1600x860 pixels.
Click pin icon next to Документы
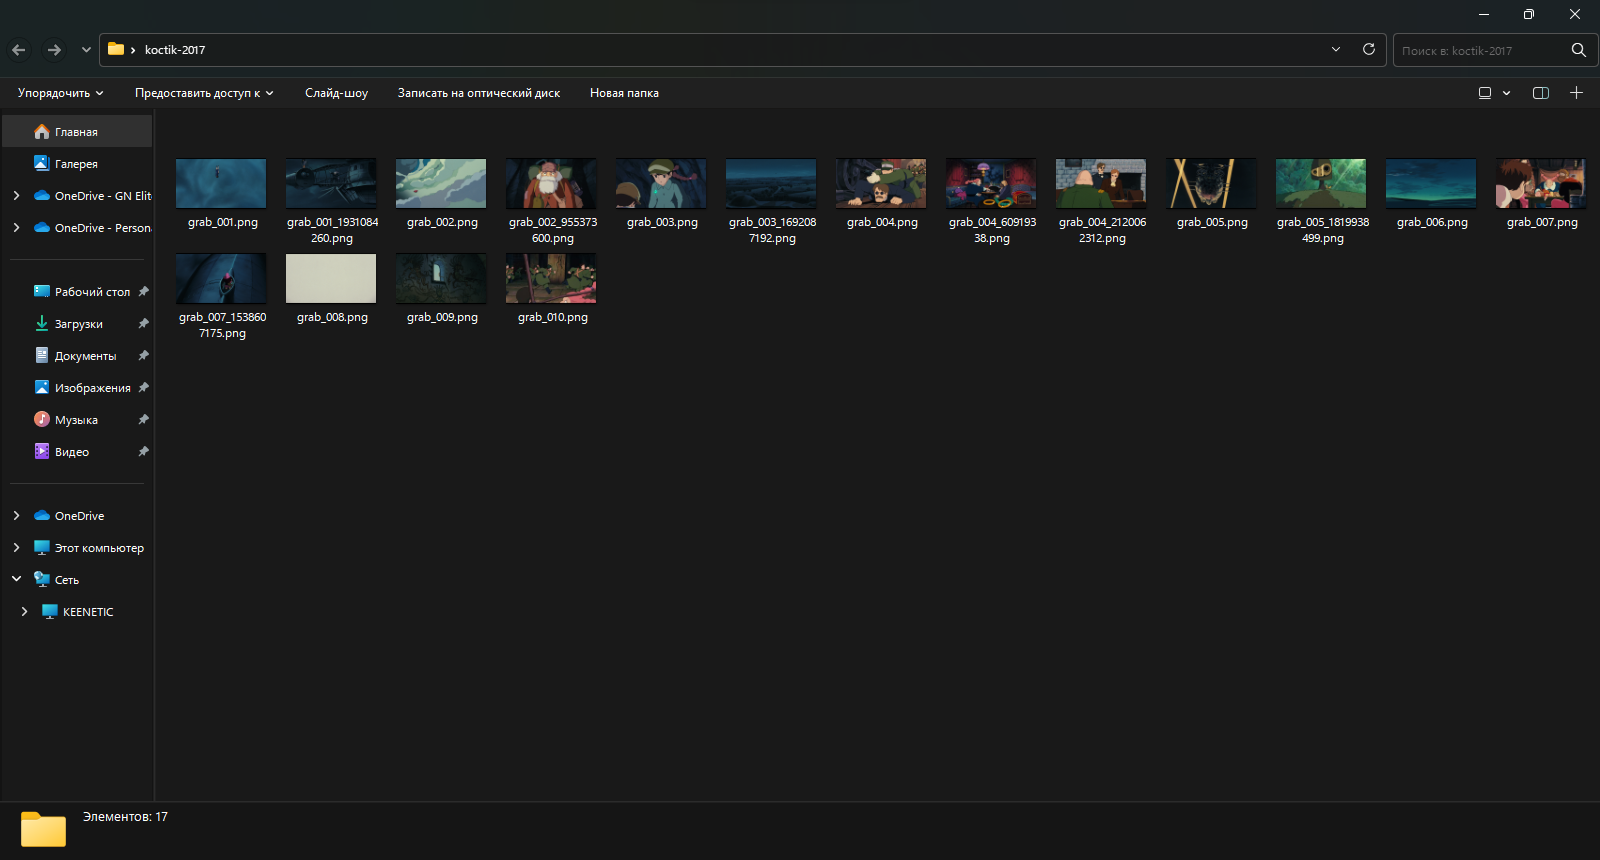click(143, 356)
